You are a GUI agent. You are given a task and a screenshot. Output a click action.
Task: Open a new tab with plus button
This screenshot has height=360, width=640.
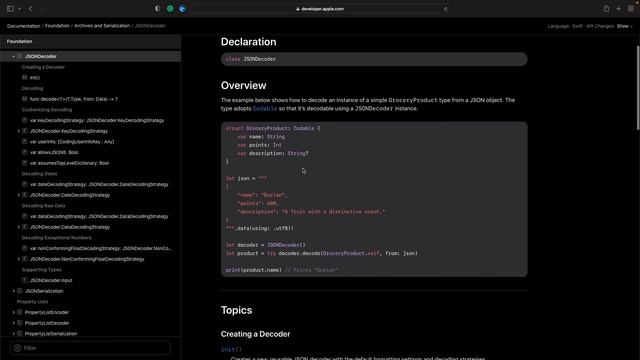pos(618,9)
